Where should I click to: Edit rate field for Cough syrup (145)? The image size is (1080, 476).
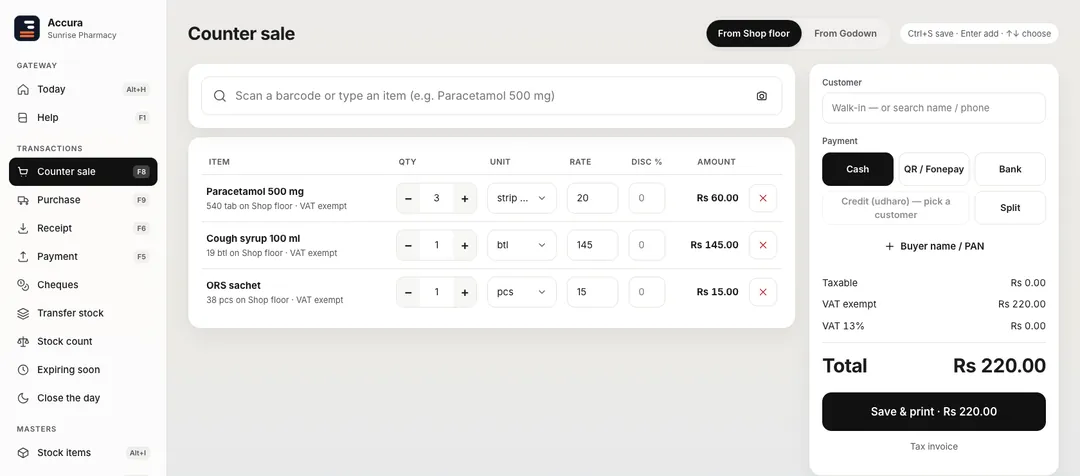[x=592, y=245]
